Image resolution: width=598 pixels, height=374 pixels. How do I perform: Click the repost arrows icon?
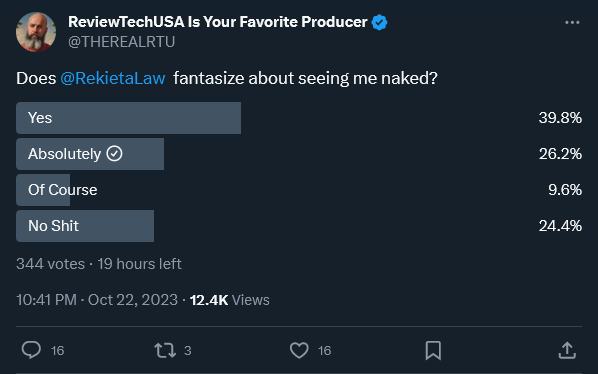[x=165, y=350]
